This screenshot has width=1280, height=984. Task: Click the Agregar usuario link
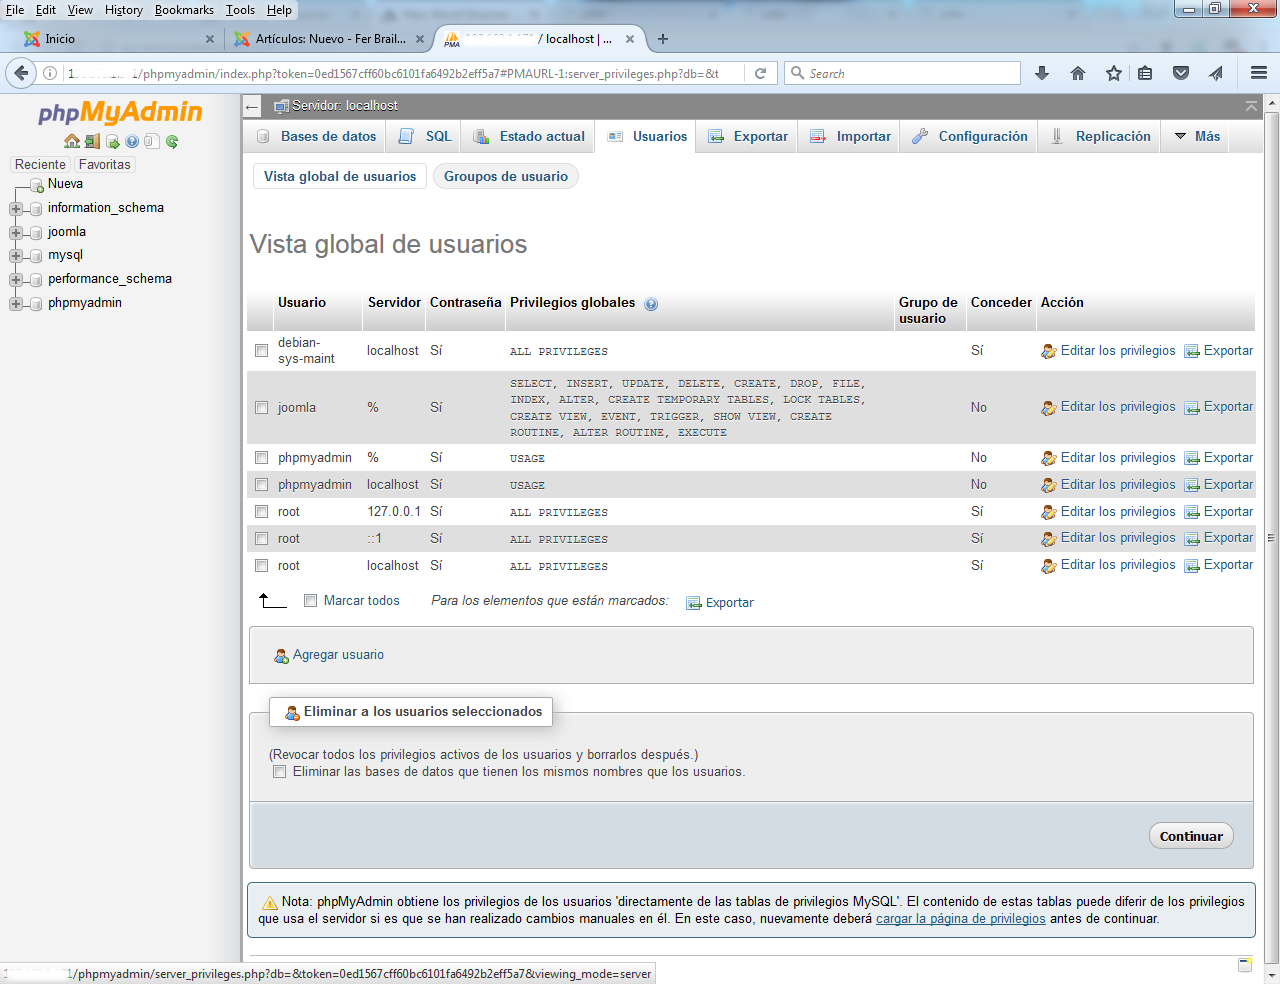338,655
